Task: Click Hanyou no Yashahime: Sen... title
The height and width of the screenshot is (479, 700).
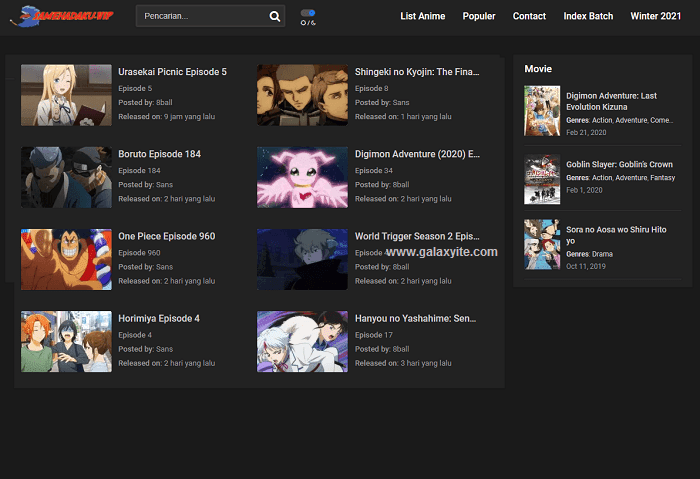Action: coord(415,318)
